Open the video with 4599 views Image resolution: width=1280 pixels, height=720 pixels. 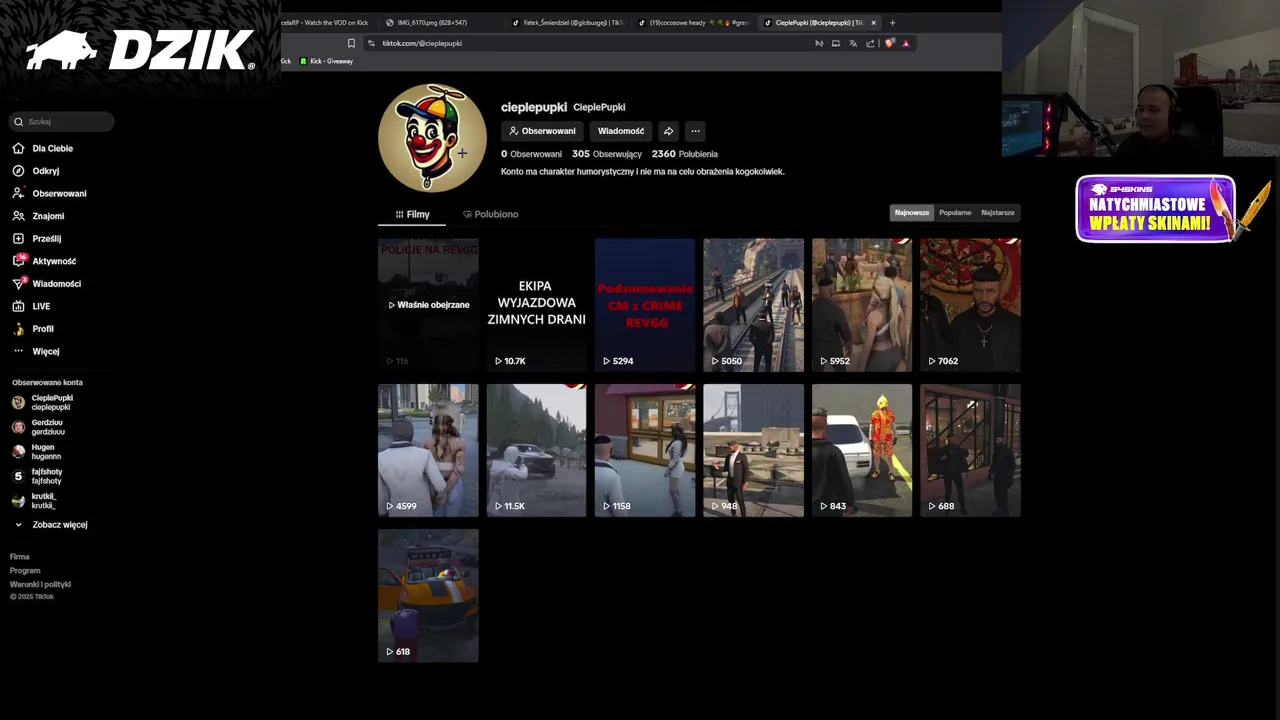428,450
